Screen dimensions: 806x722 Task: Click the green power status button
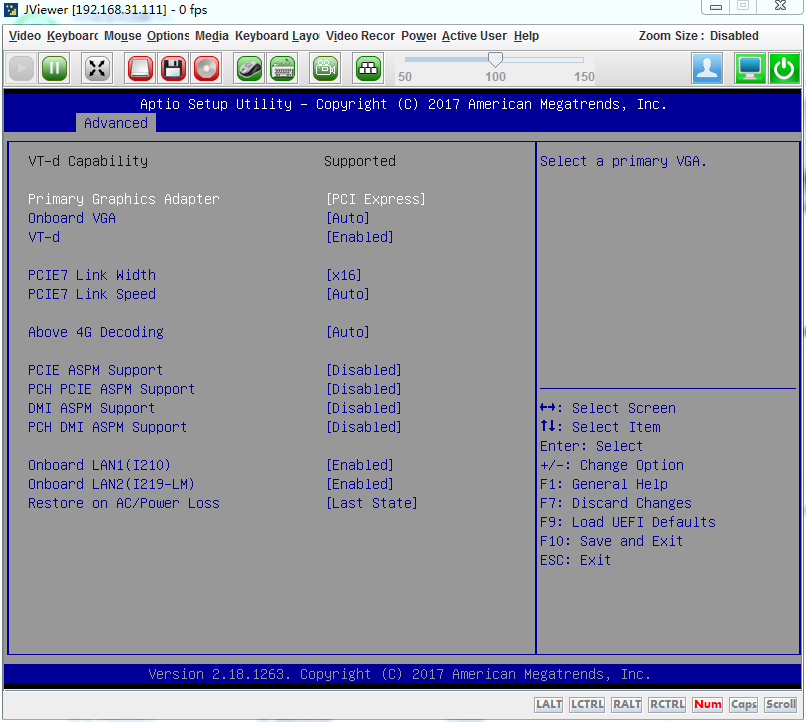pos(784,68)
